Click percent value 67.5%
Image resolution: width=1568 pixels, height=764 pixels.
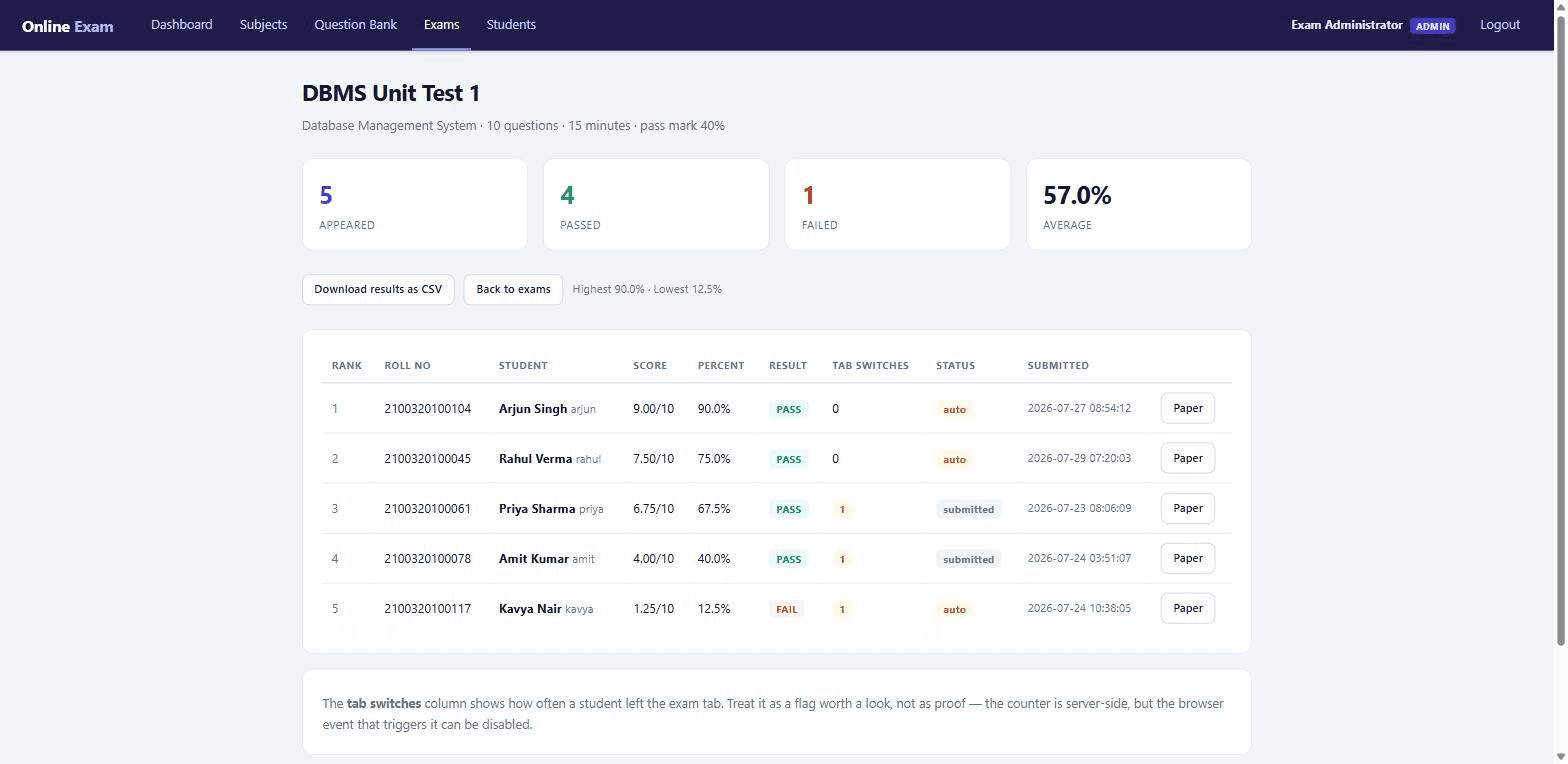click(714, 508)
